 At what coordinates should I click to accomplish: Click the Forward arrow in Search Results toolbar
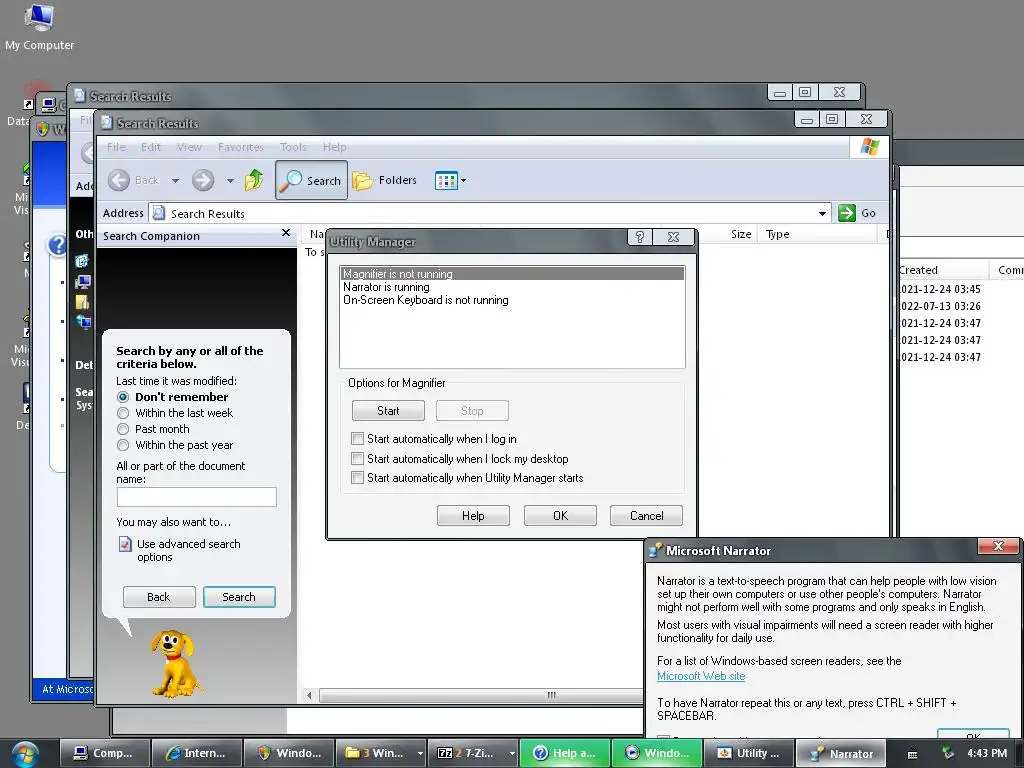pyautogui.click(x=203, y=180)
